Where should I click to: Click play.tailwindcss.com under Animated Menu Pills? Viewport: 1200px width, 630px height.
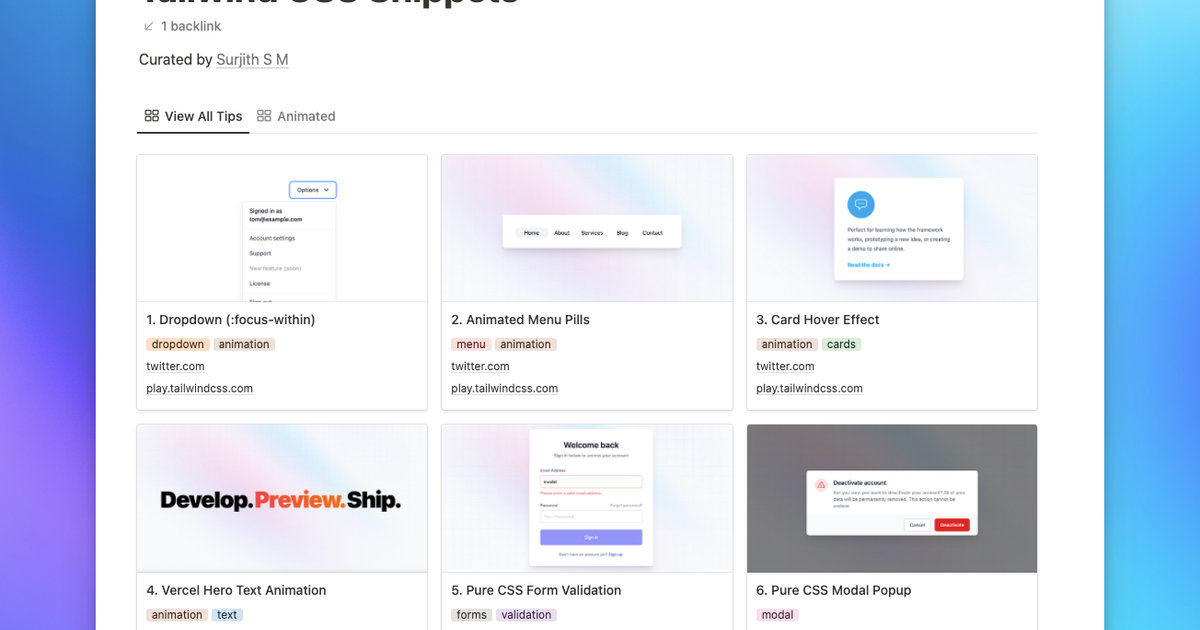tap(504, 388)
